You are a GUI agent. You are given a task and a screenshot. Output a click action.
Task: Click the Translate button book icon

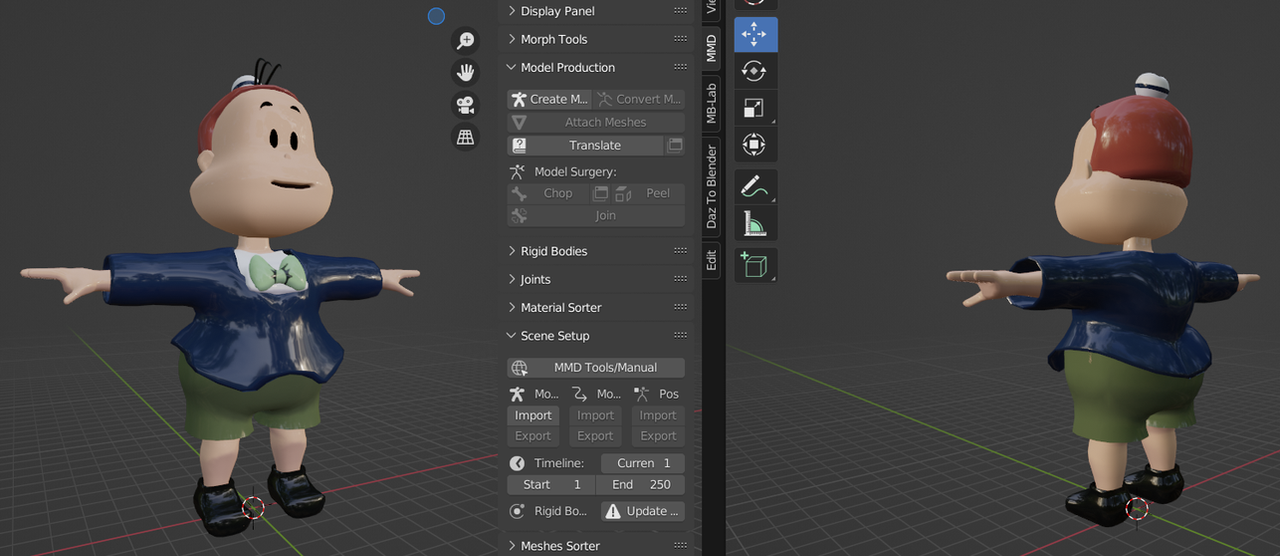coord(519,145)
